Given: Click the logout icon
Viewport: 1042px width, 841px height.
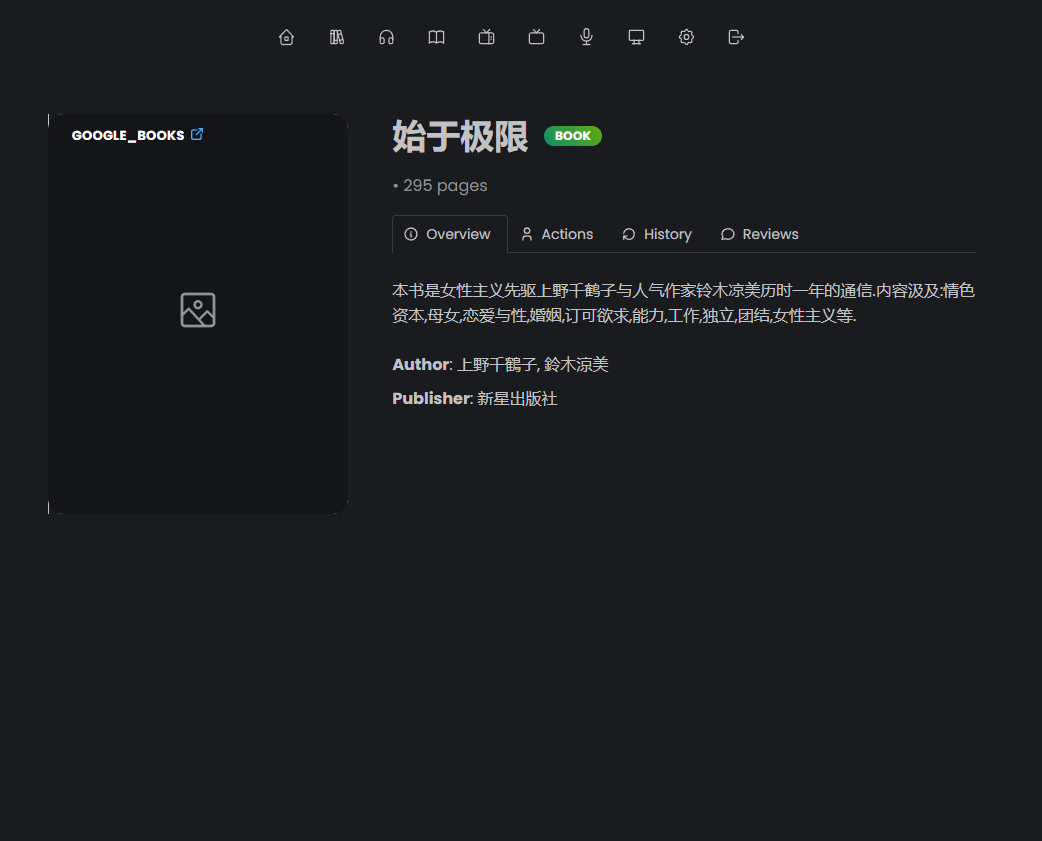Looking at the screenshot, I should [736, 37].
